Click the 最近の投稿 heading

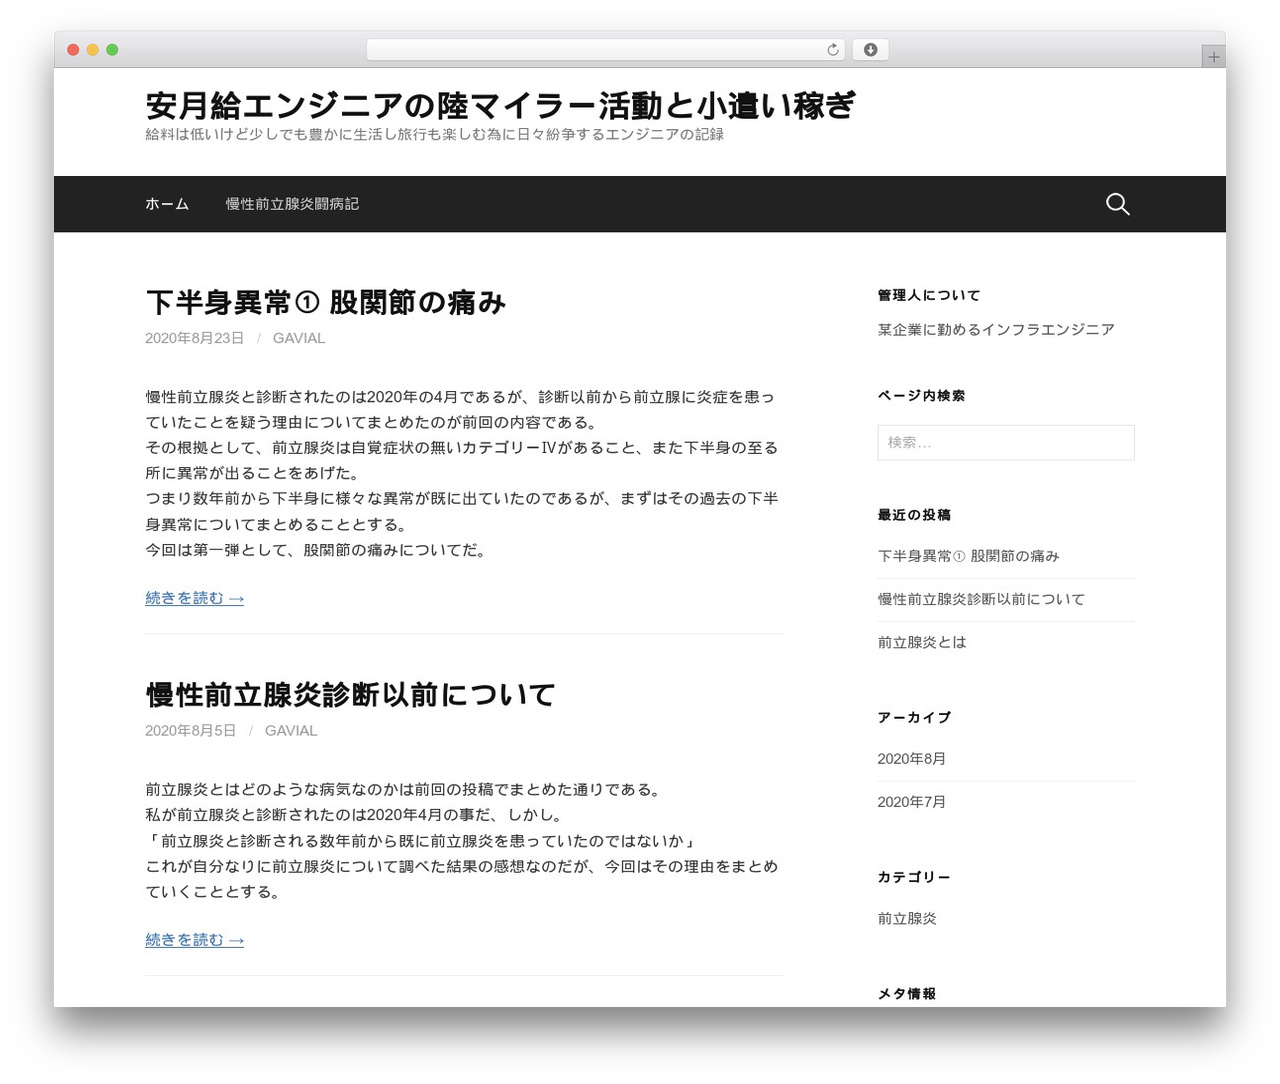(914, 515)
